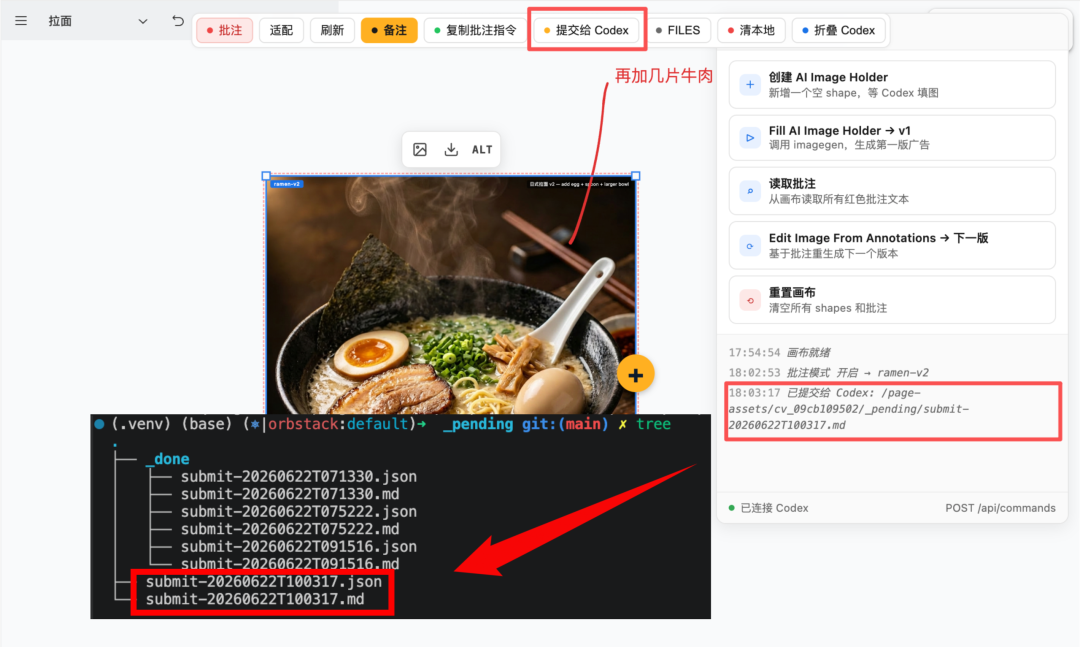Click the play icon of Fill AI Image Holder
Image resolution: width=1080 pixels, height=647 pixels.
tap(750, 138)
